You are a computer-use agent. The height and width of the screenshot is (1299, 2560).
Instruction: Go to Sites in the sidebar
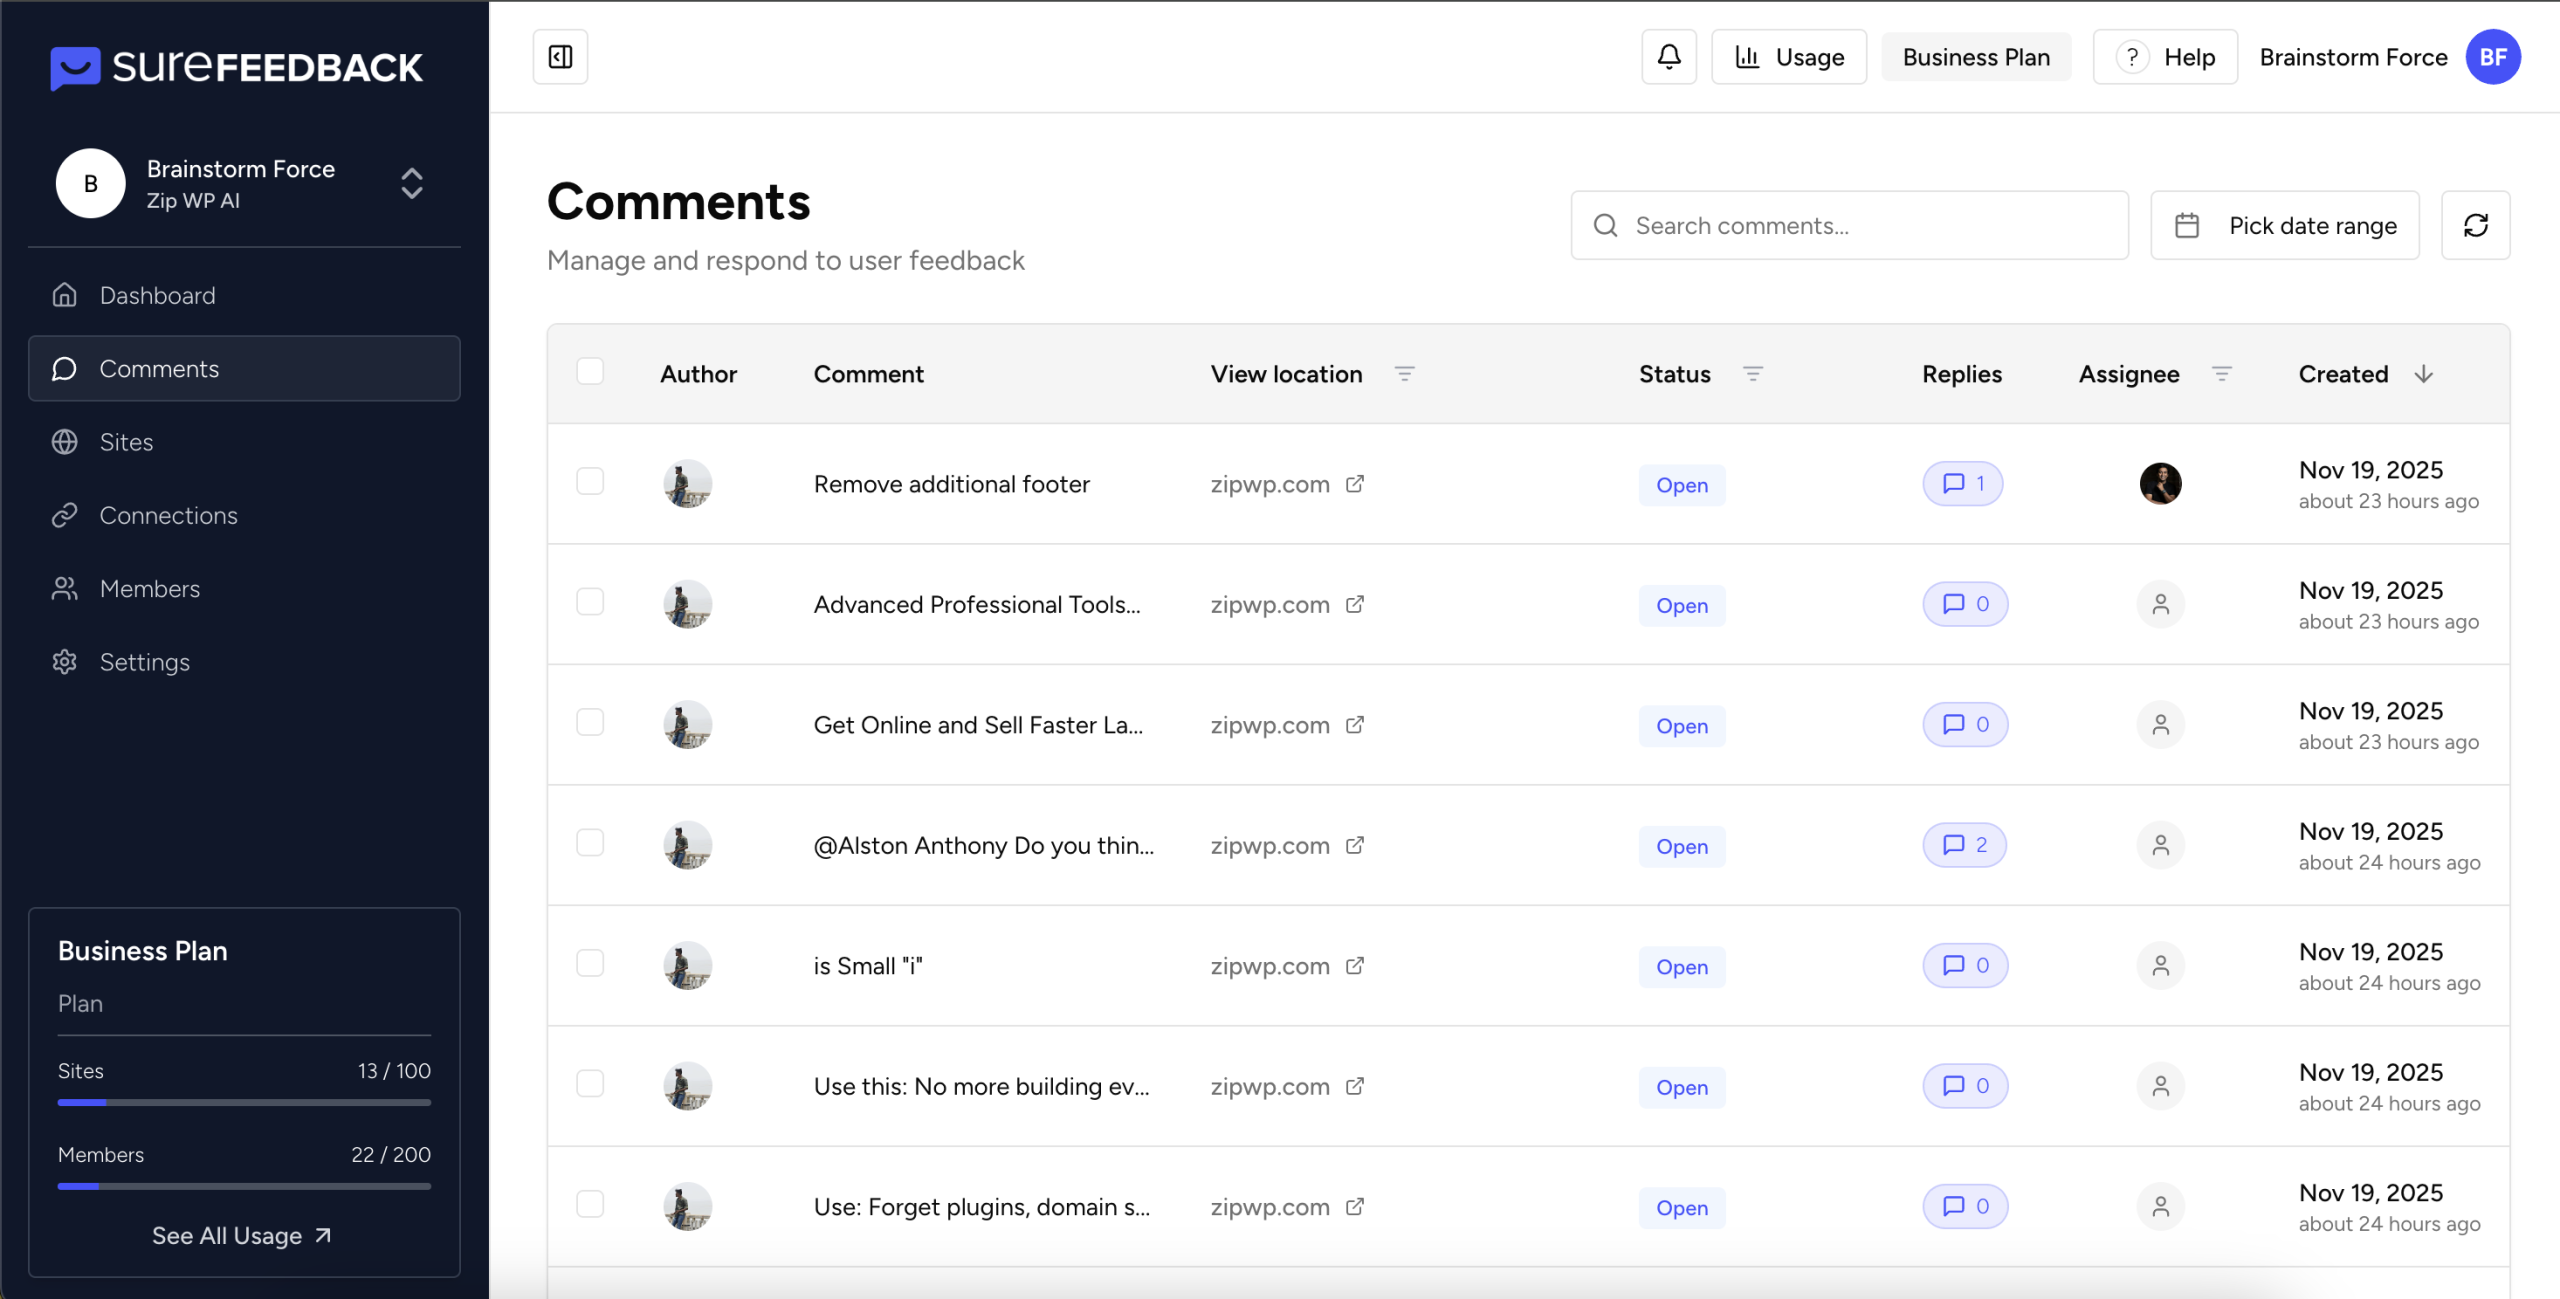click(x=126, y=442)
